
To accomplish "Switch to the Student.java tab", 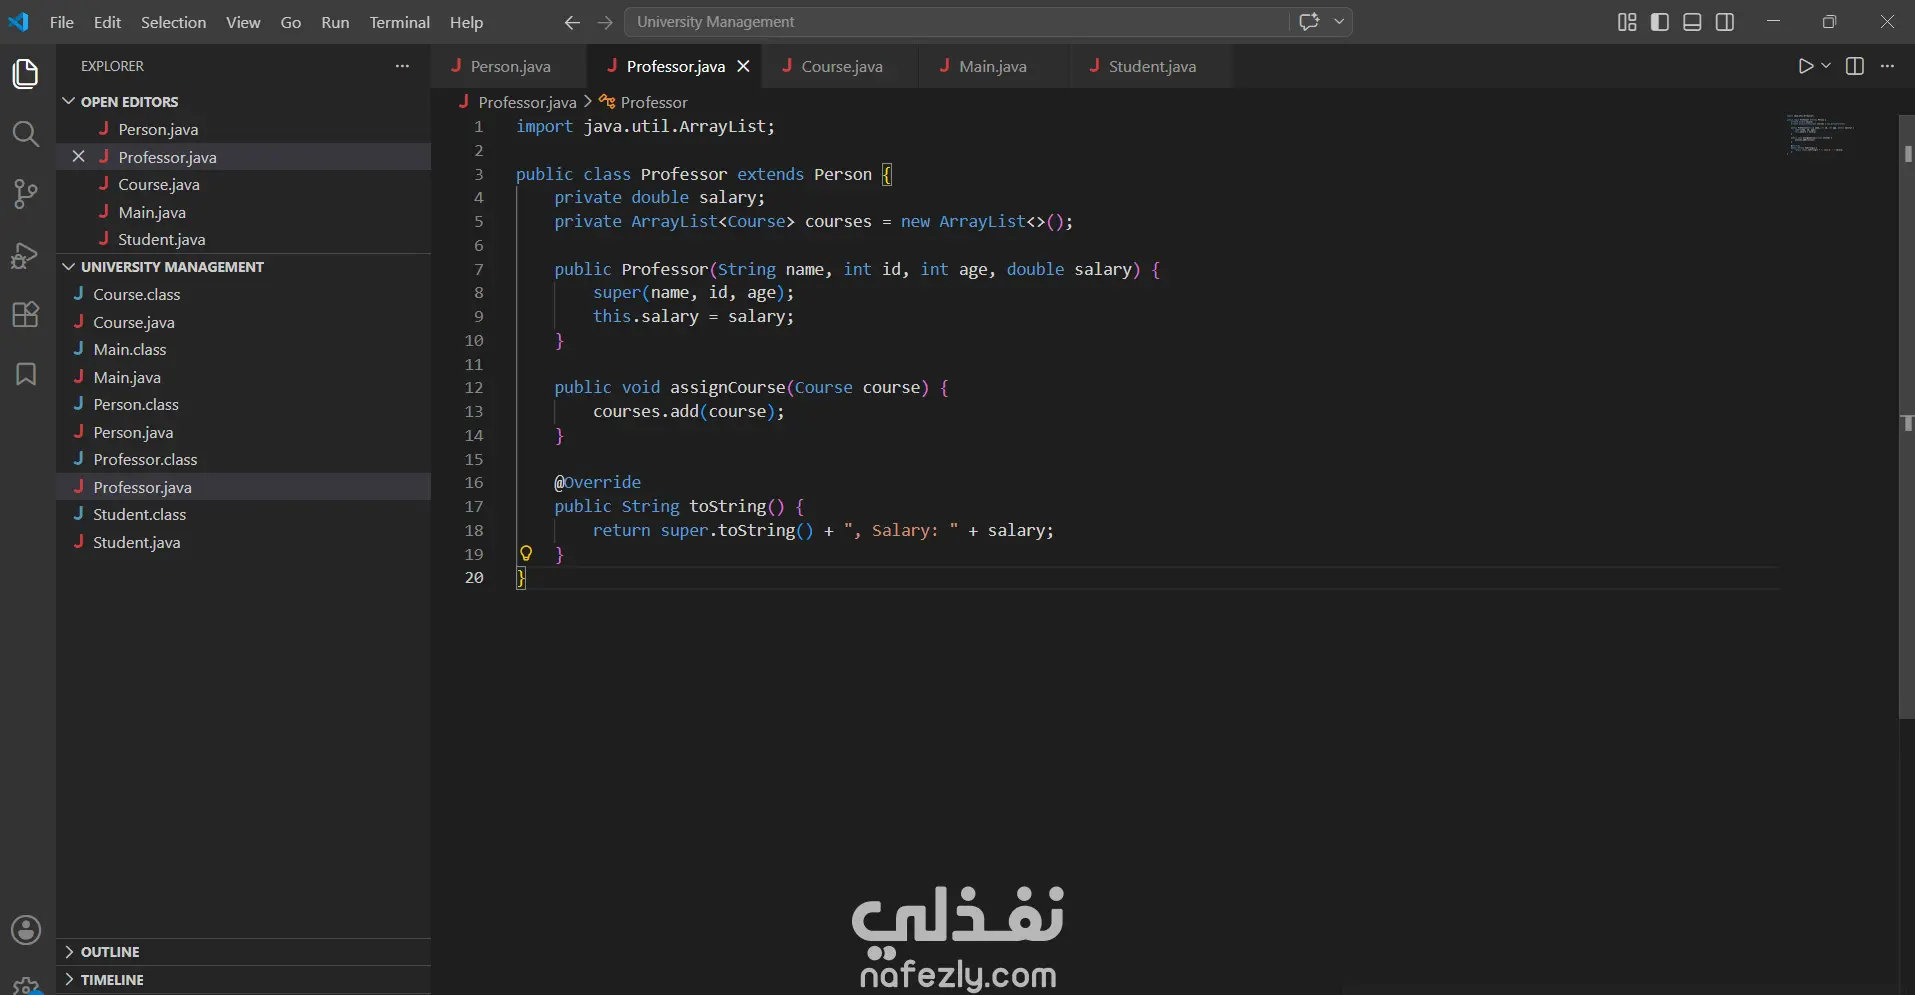I will tap(1151, 66).
